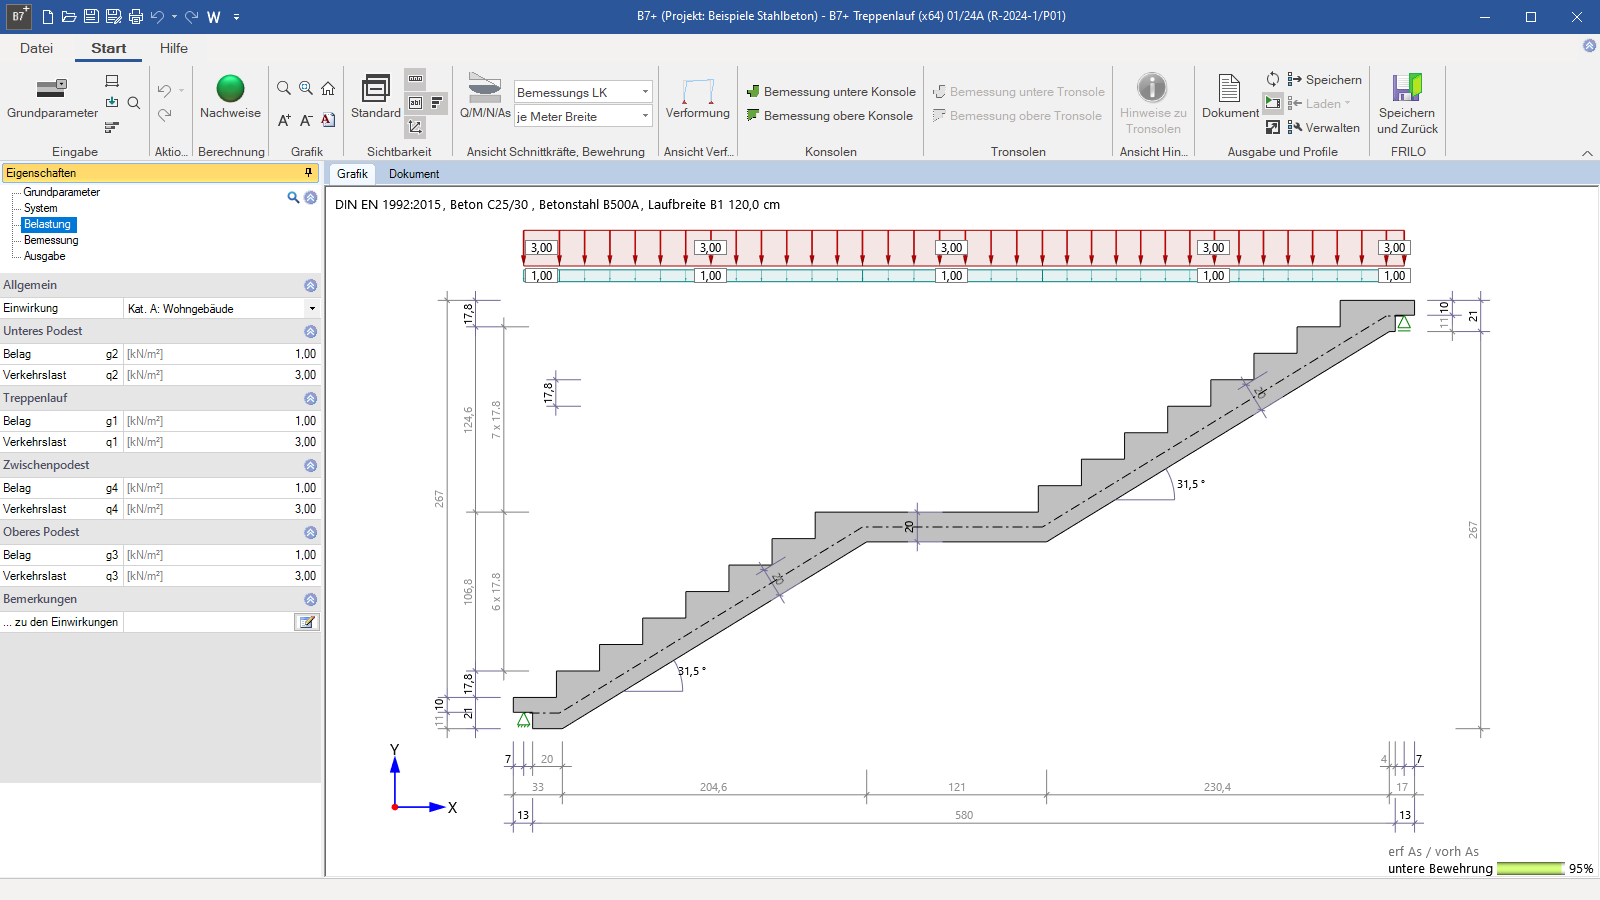Click Speichern und Zurück FRILO icon
1600x900 pixels.
point(1407,105)
